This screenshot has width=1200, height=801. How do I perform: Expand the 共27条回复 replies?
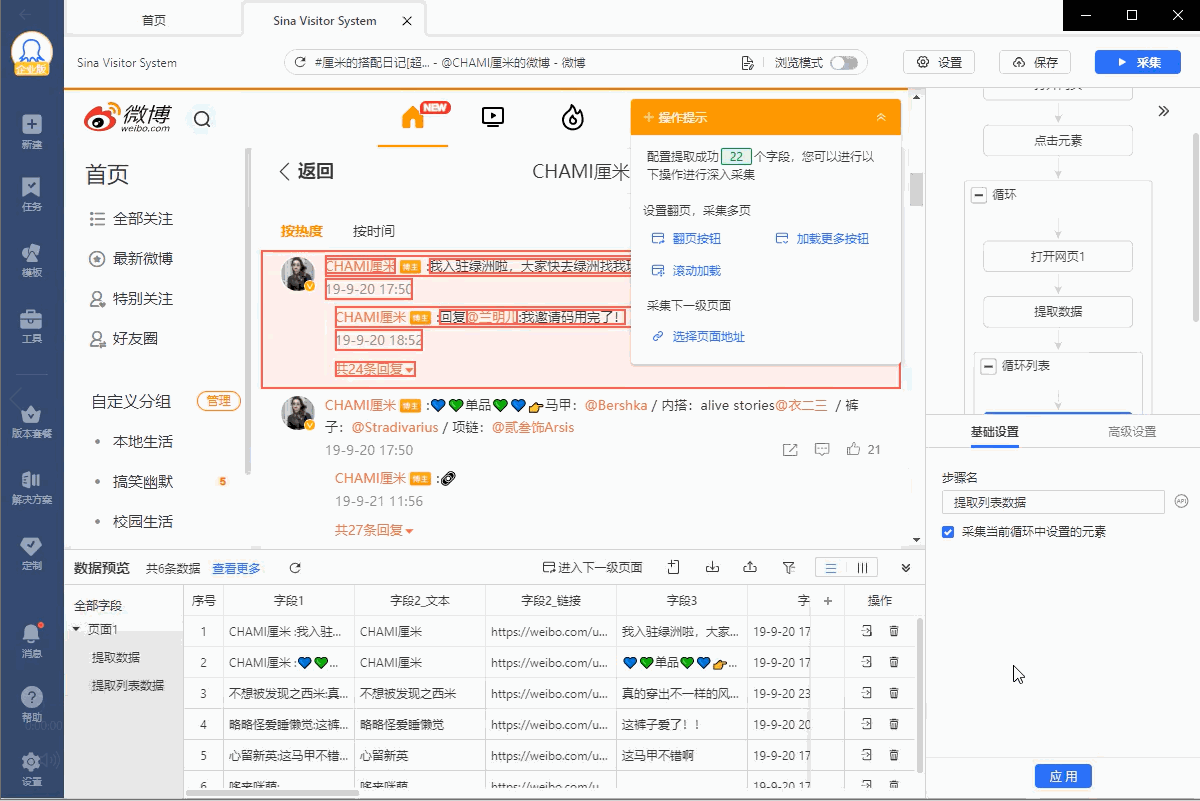pyautogui.click(x=374, y=530)
